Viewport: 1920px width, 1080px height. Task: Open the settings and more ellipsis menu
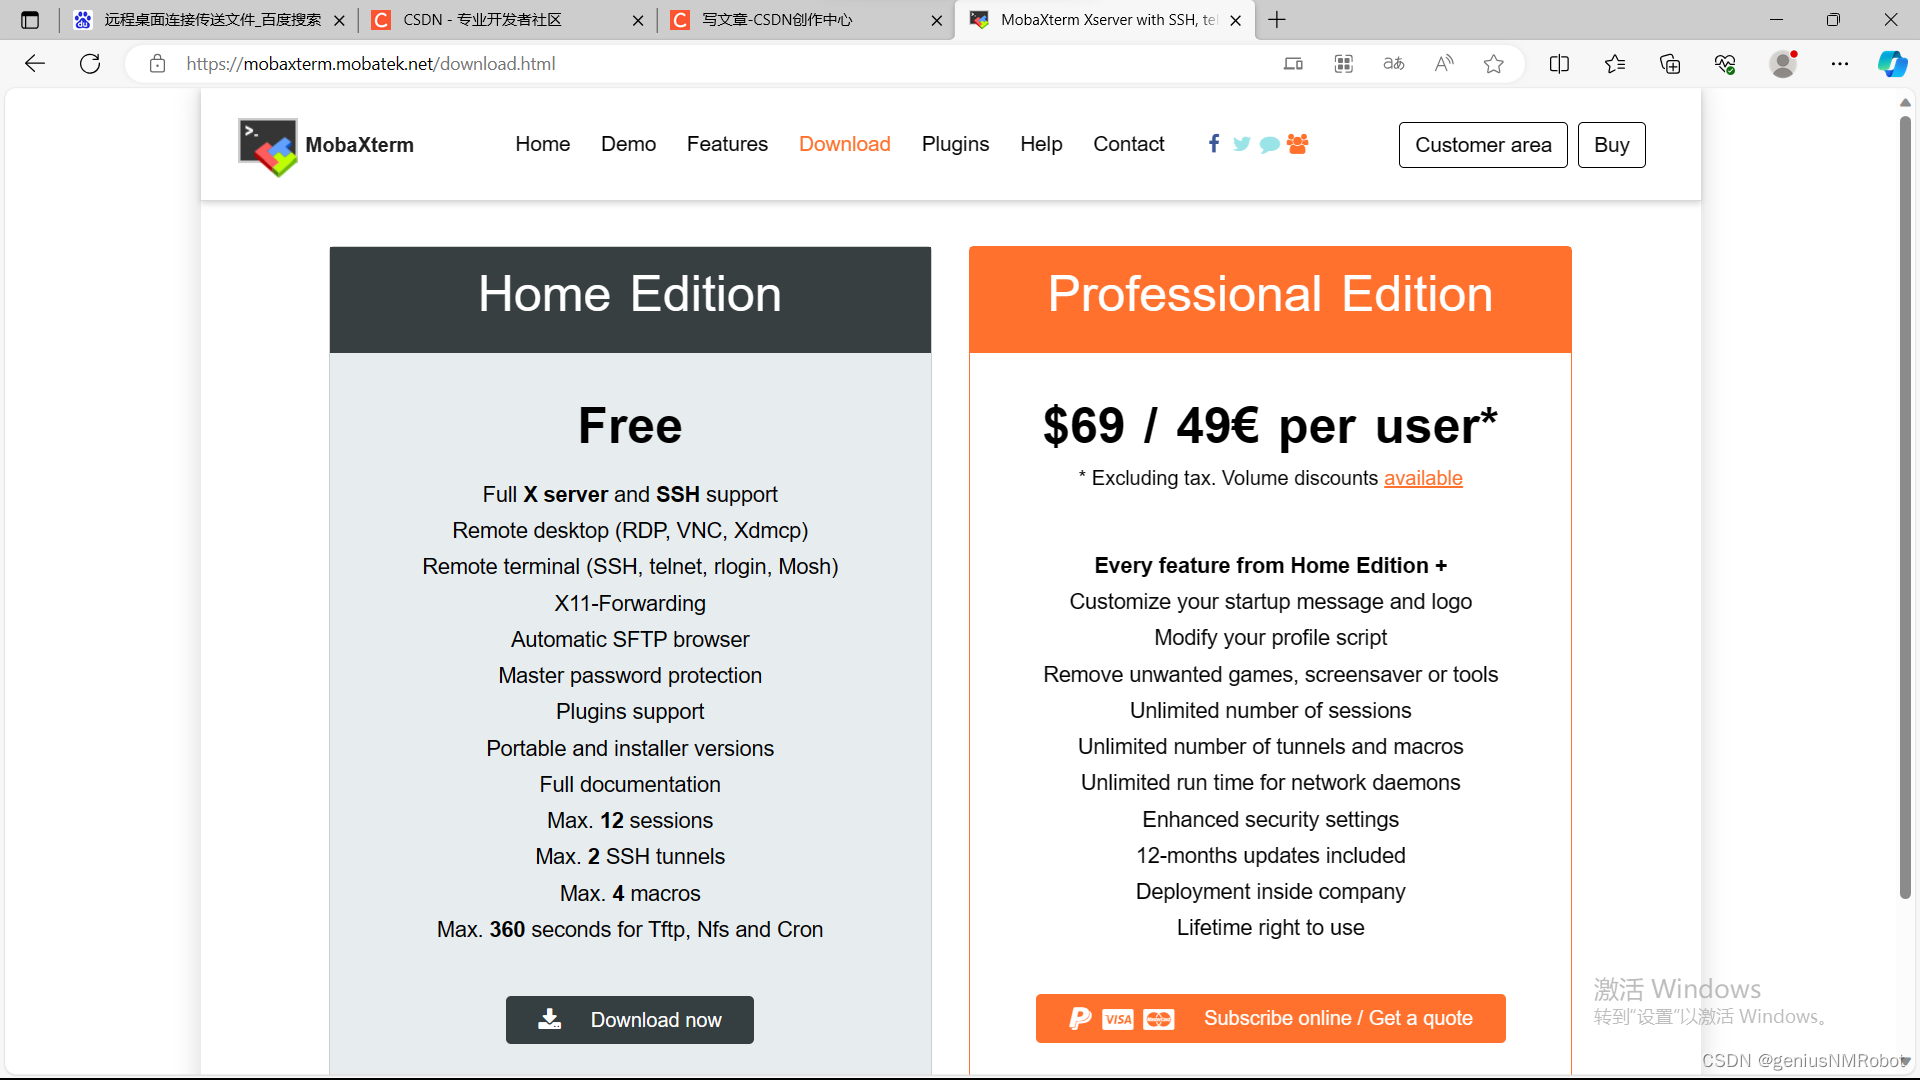1840,64
